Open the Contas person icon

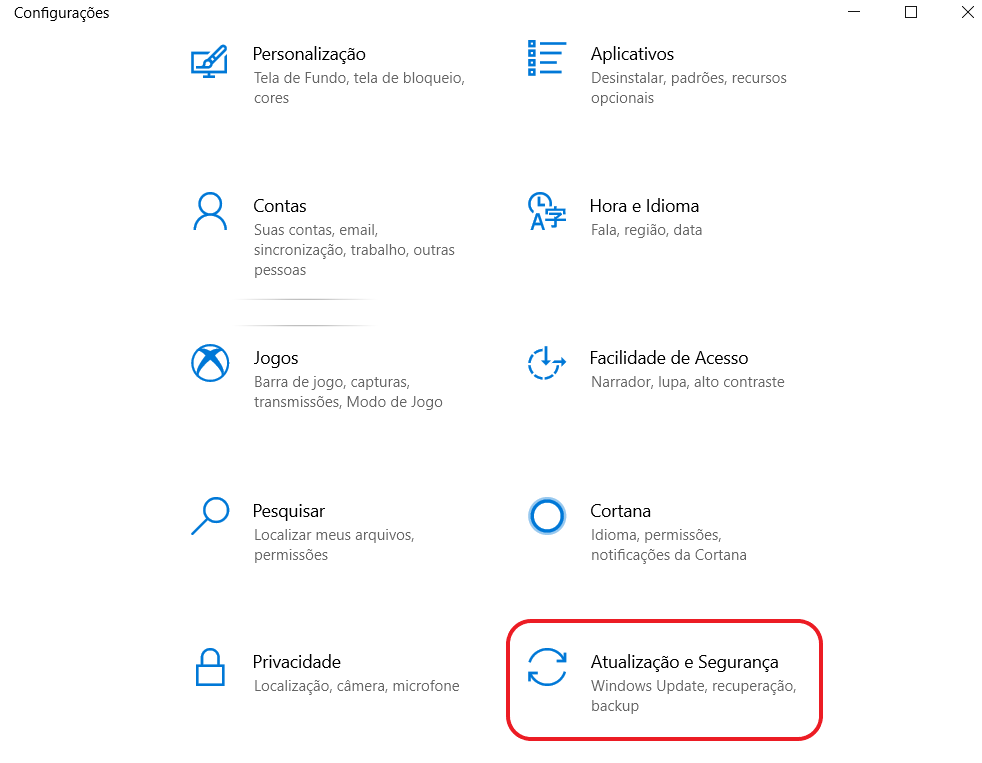click(x=210, y=212)
